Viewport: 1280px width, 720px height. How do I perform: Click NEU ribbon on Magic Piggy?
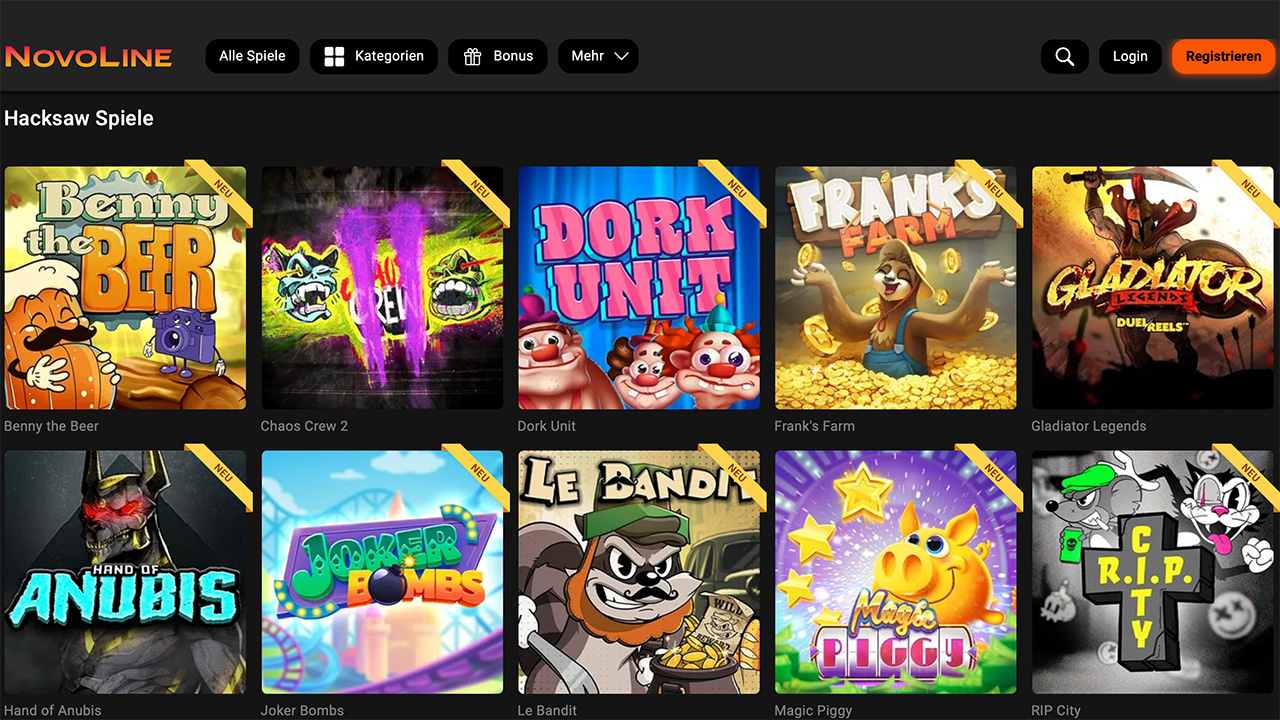(995, 472)
